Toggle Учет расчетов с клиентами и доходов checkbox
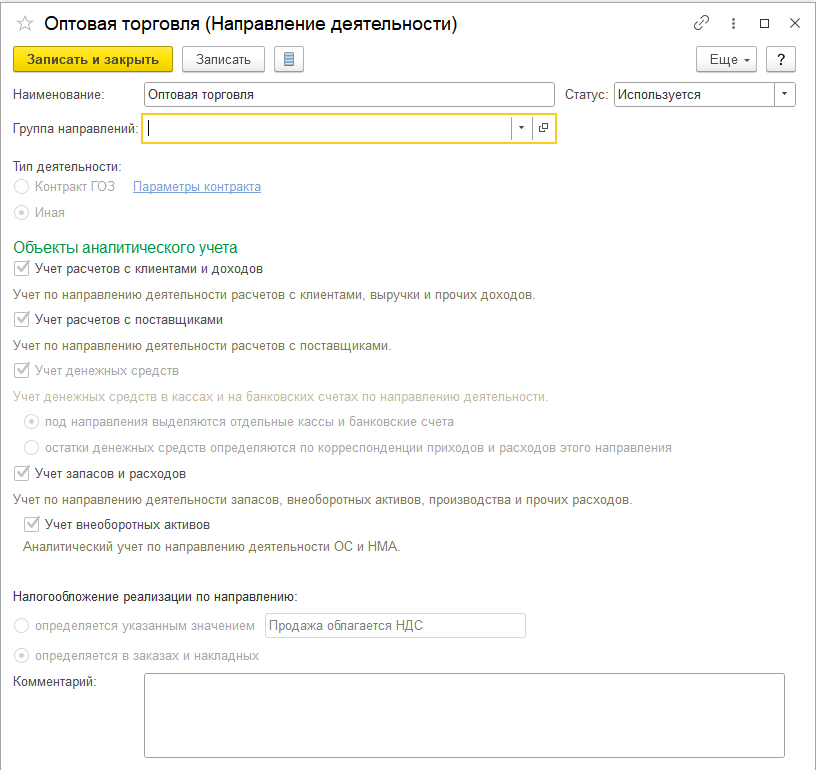Image resolution: width=816 pixels, height=770 pixels. click(x=22, y=269)
